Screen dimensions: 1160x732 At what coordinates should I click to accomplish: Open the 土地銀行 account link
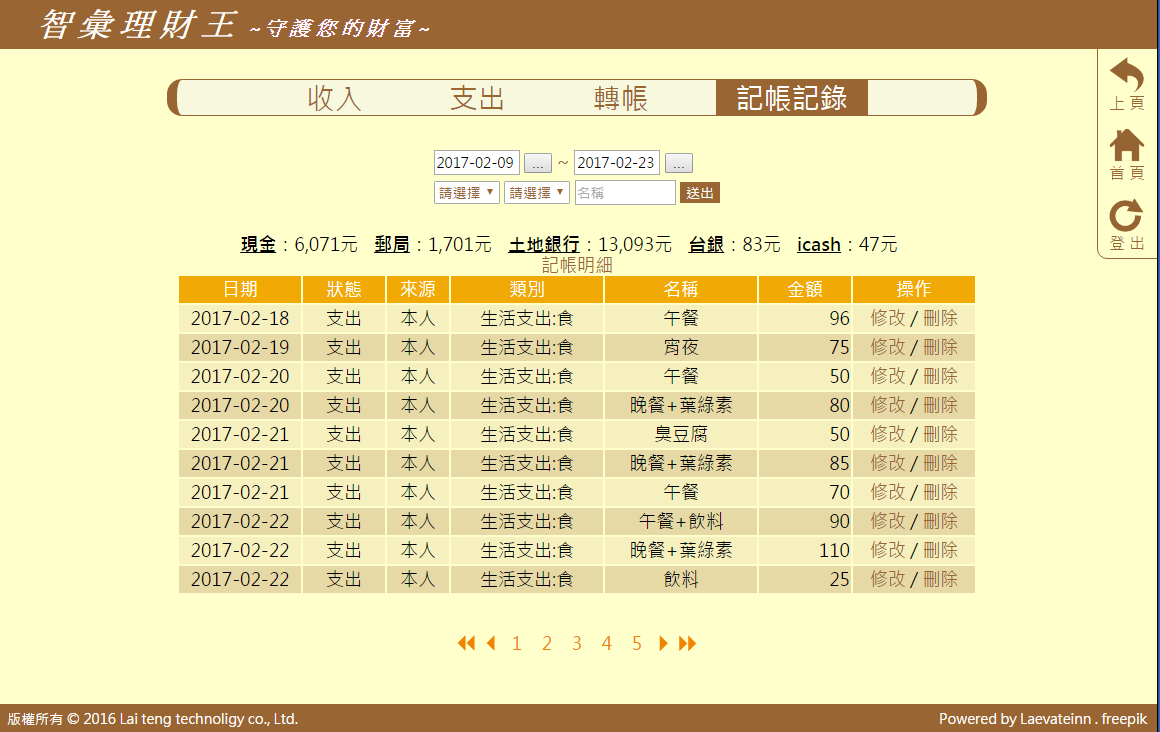(x=544, y=245)
